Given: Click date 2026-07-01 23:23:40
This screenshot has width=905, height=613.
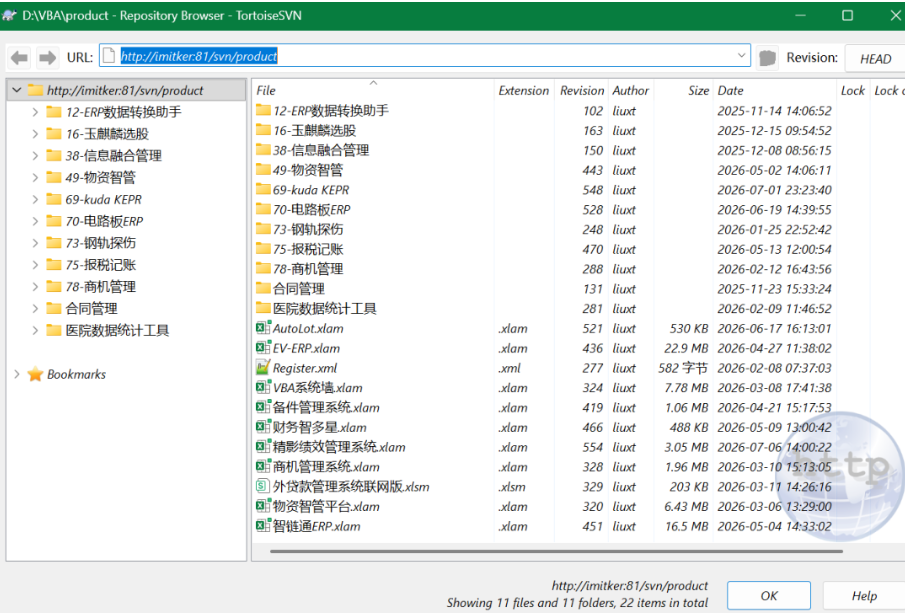Looking at the screenshot, I should pyautogui.click(x=774, y=190).
